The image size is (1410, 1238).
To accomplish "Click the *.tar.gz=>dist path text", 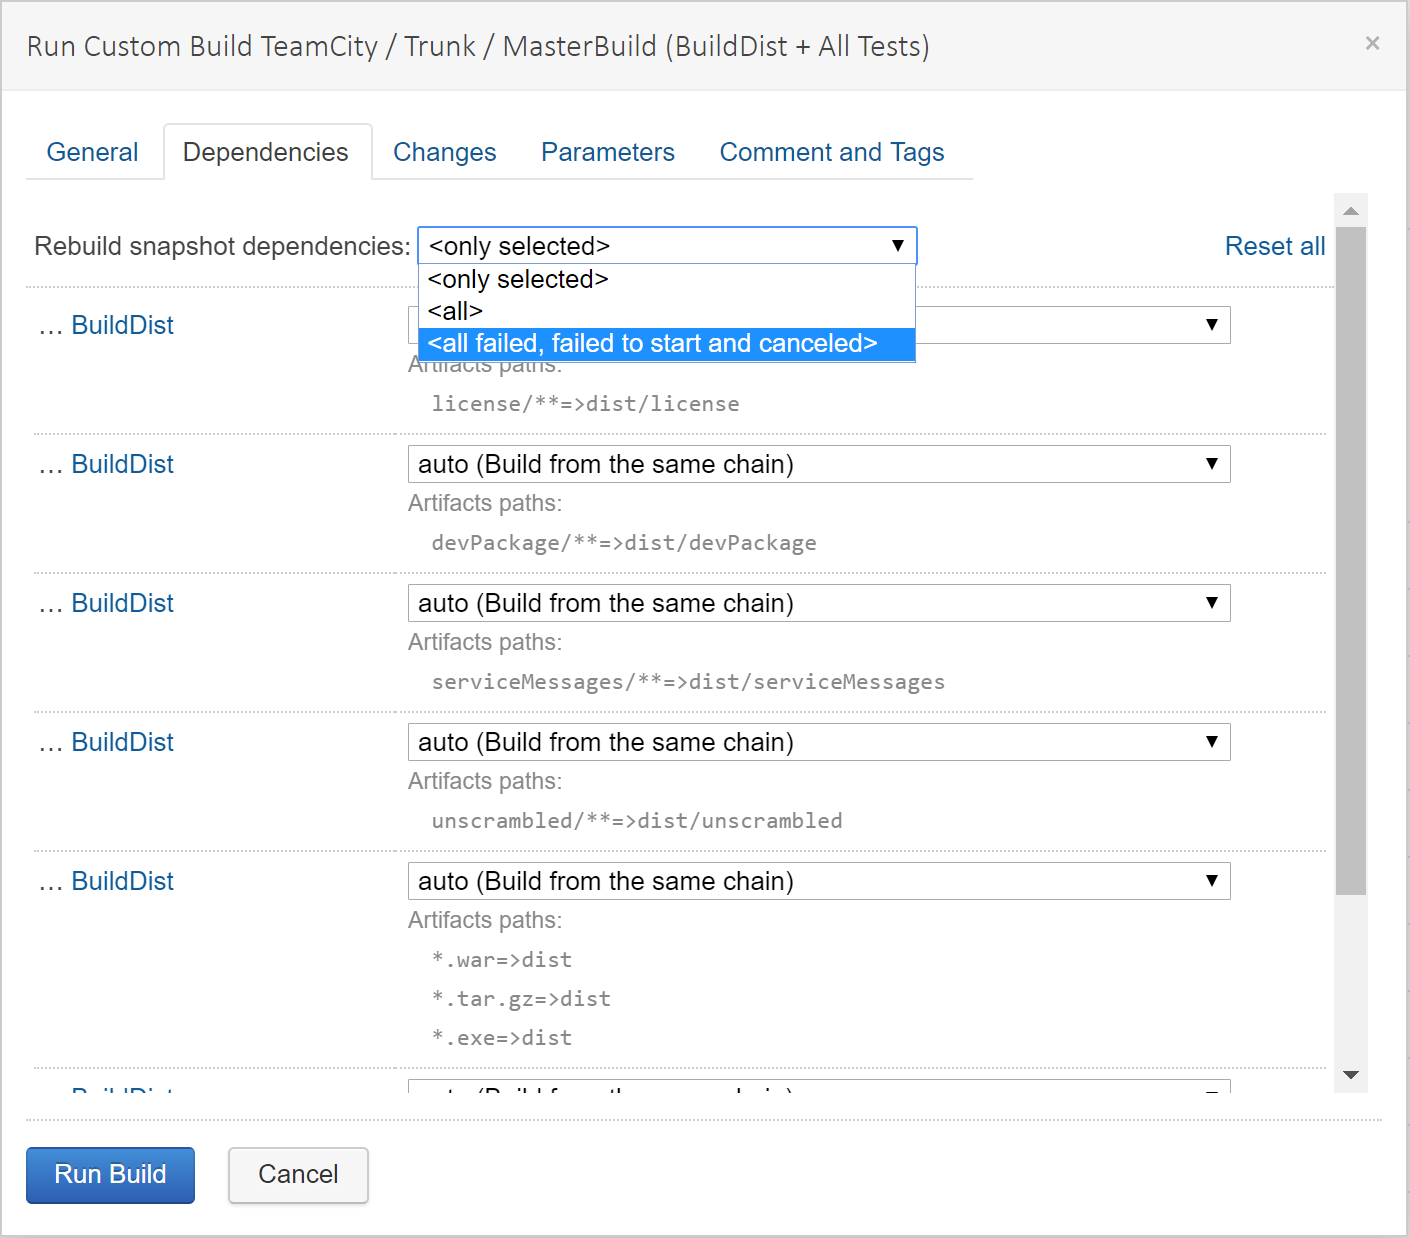I will (521, 999).
